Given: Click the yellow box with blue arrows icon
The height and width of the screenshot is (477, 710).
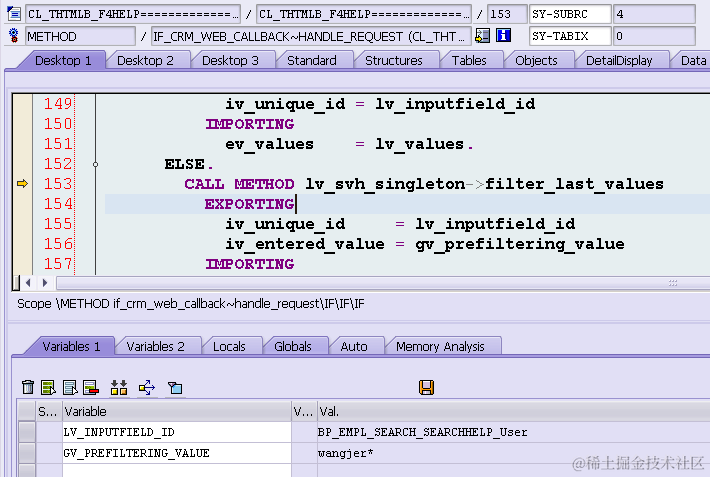Looking at the screenshot, I should [147, 387].
